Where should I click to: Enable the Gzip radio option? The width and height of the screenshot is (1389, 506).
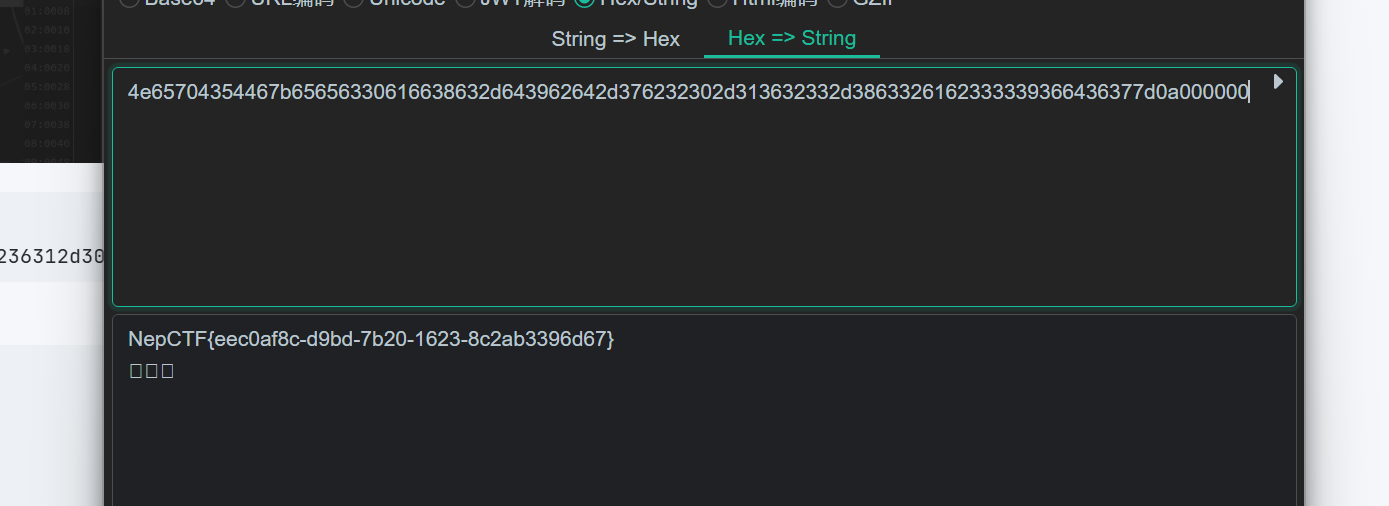(x=838, y=2)
